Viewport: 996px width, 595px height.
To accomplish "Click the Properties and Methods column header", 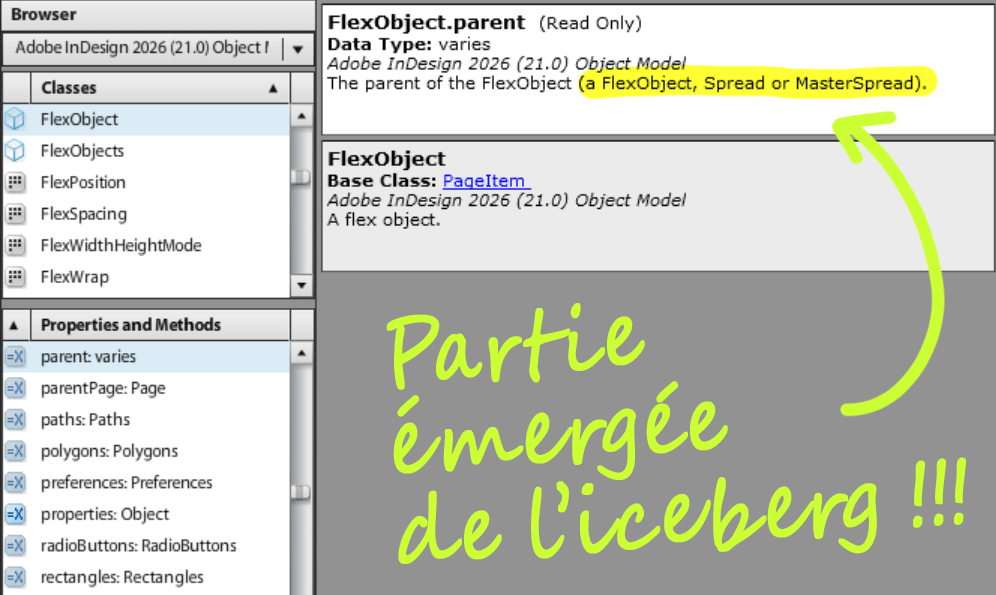I will [130, 325].
